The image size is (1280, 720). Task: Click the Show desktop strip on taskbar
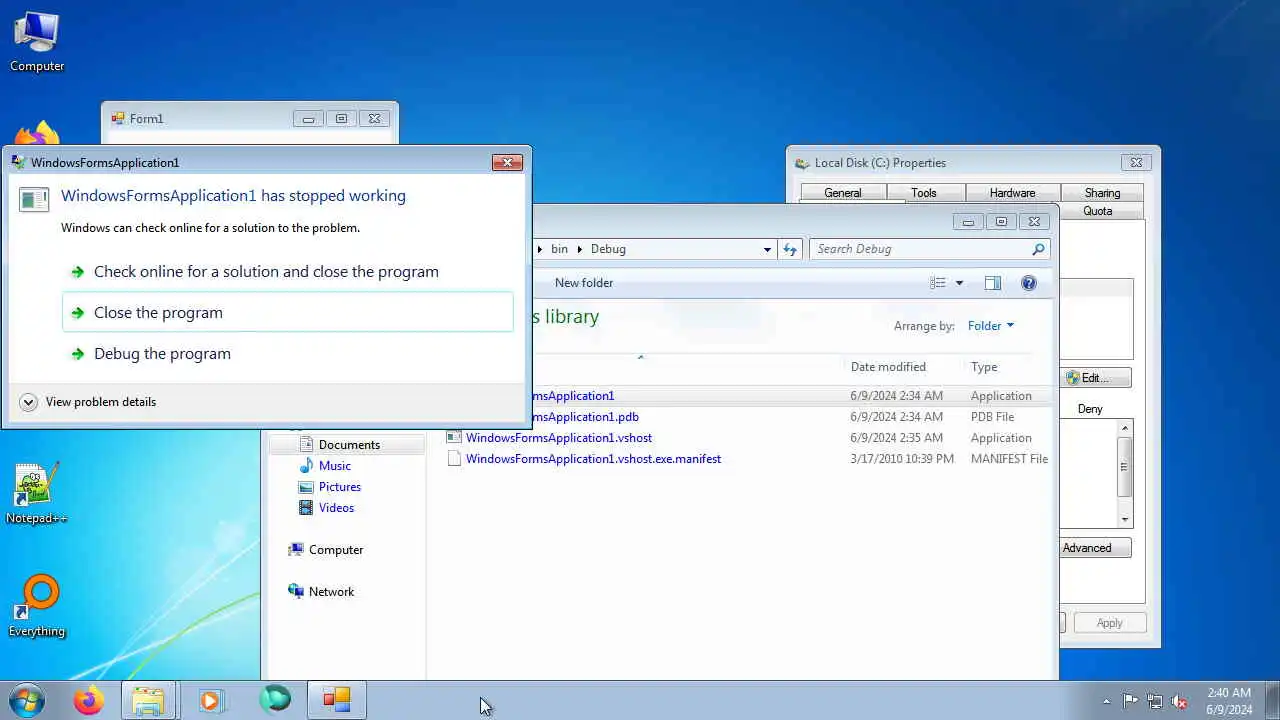coord(1272,700)
